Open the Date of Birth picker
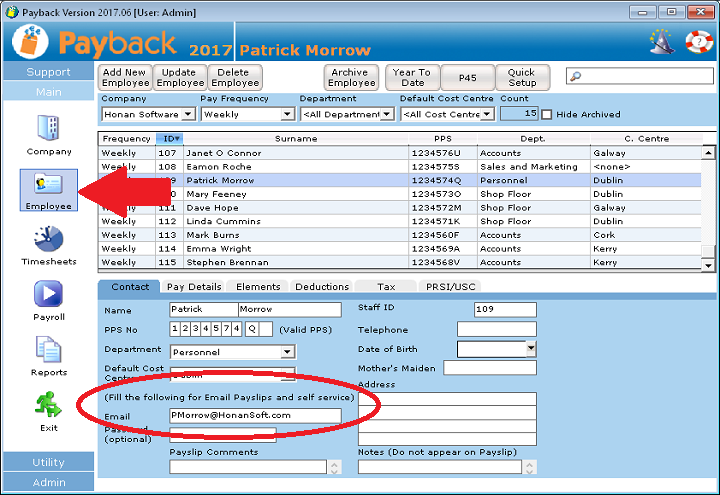Screen dimensions: 720x495 click(x=531, y=349)
